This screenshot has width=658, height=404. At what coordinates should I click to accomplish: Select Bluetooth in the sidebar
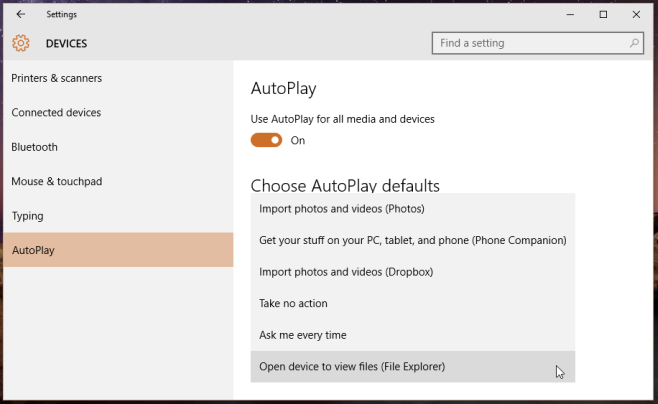pyautogui.click(x=34, y=147)
